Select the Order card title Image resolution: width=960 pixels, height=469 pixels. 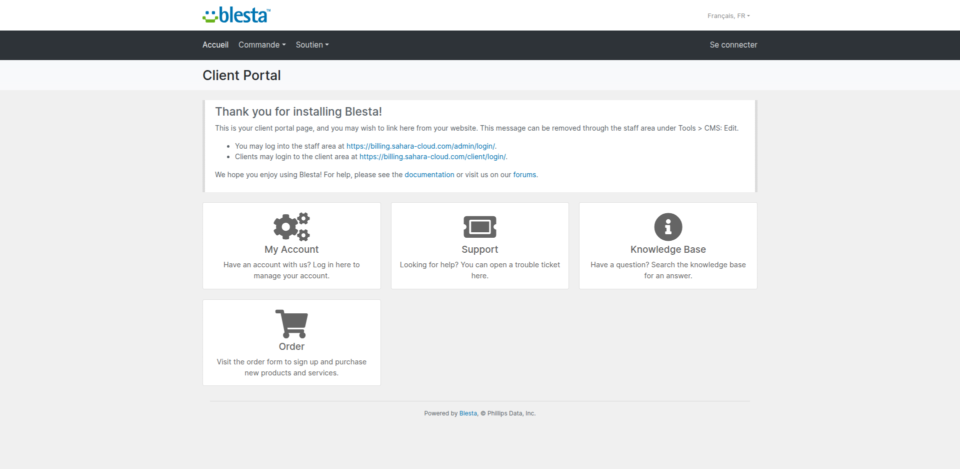pos(291,347)
